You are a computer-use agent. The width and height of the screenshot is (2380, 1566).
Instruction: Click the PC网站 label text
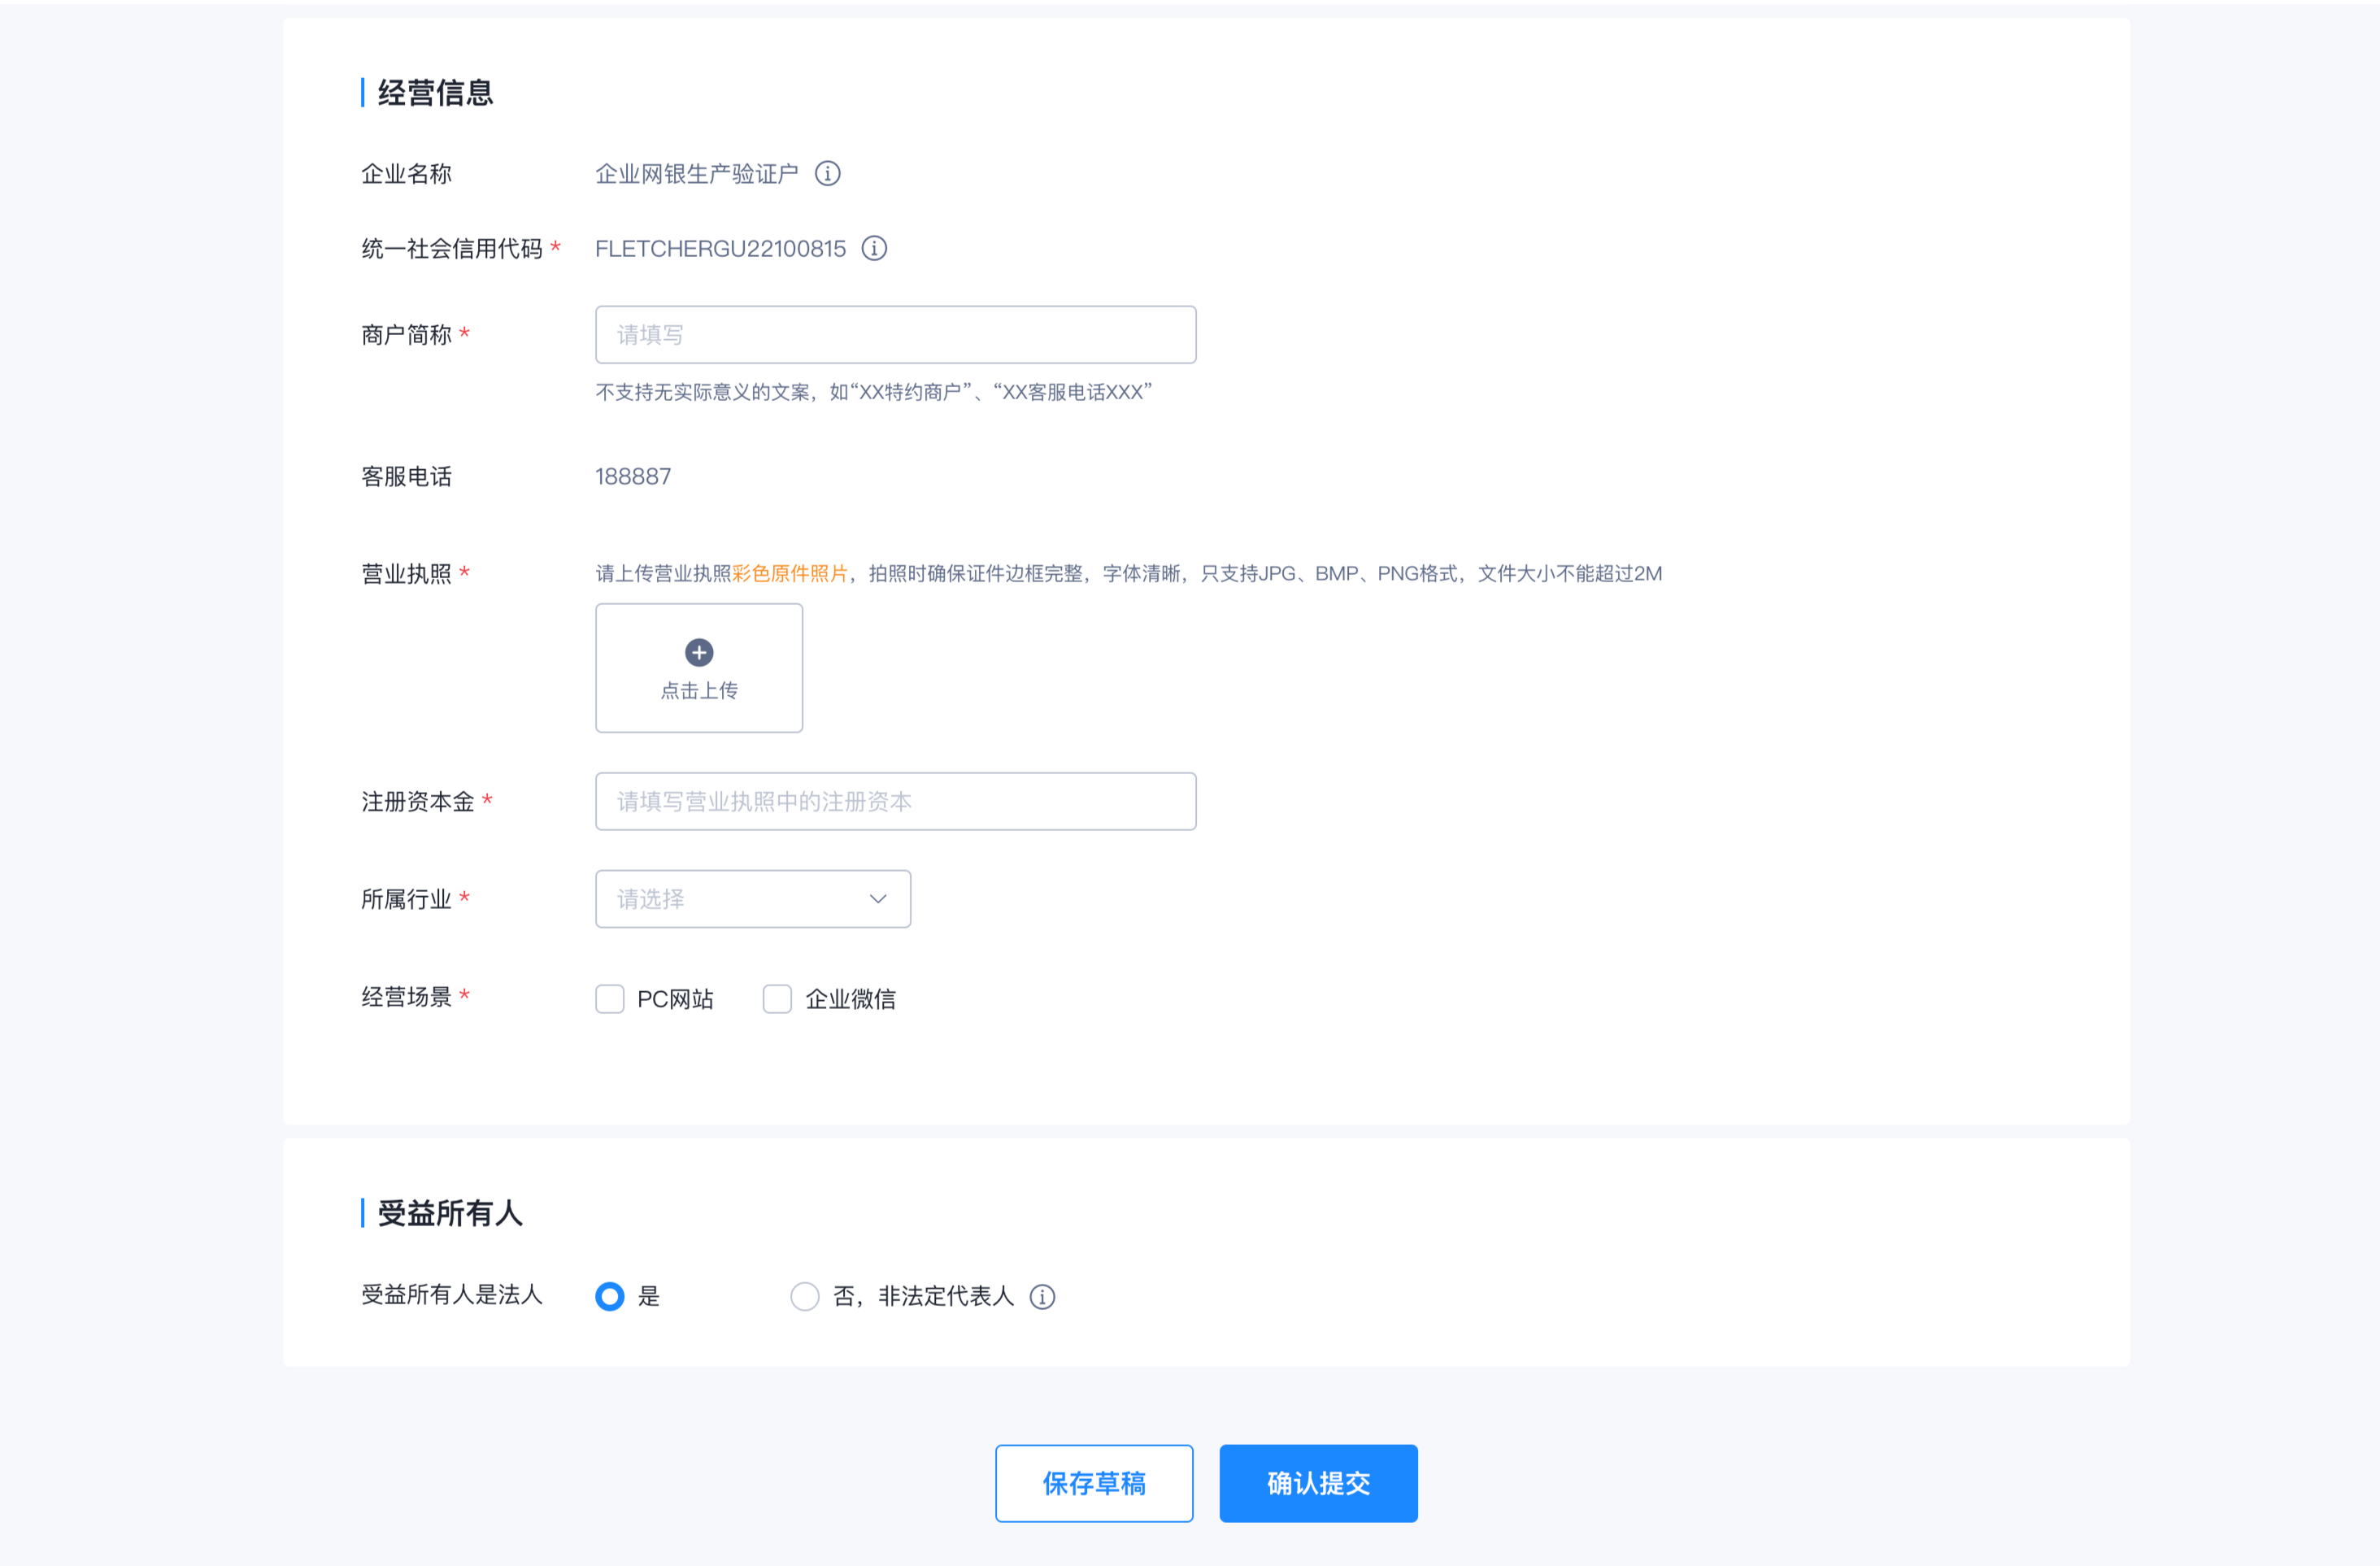point(675,999)
